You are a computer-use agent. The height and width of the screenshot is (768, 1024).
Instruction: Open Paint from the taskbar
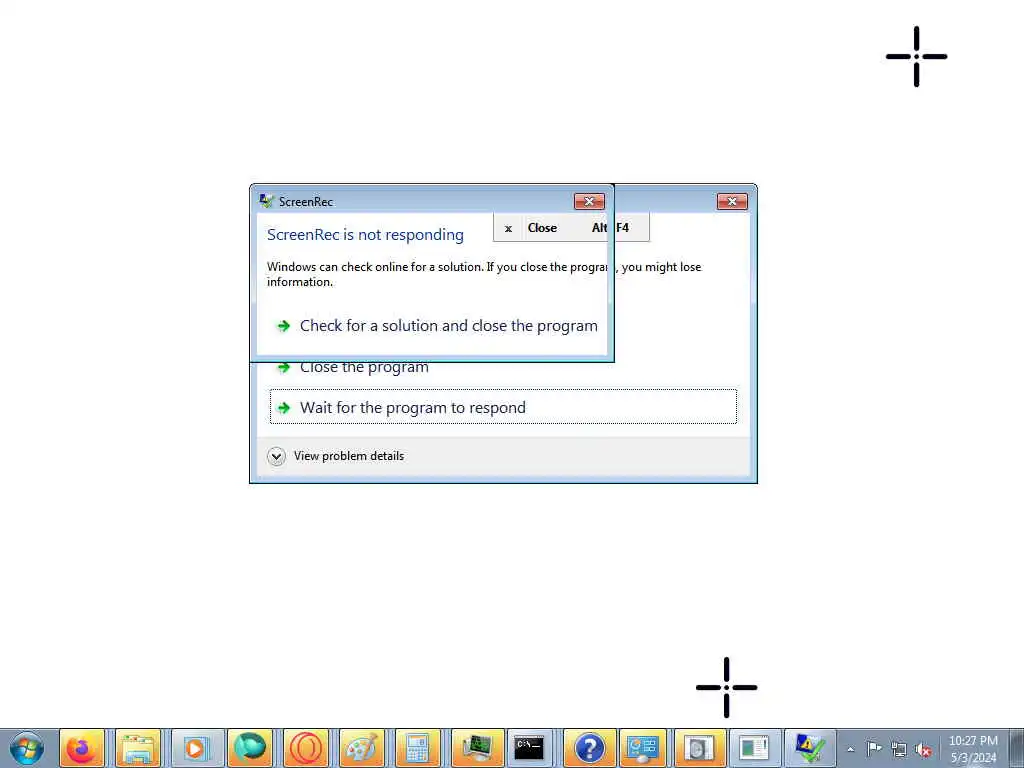(x=362, y=748)
